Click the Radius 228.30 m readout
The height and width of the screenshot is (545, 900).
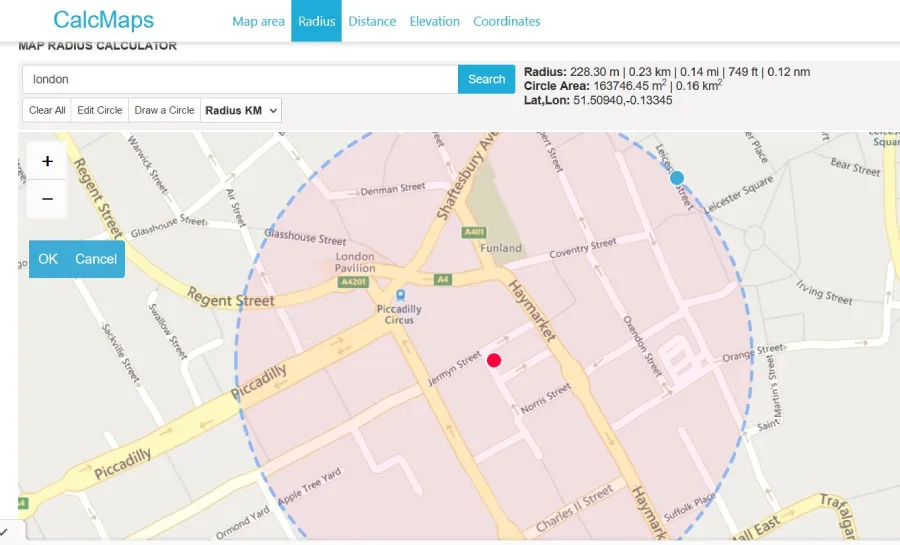667,72
